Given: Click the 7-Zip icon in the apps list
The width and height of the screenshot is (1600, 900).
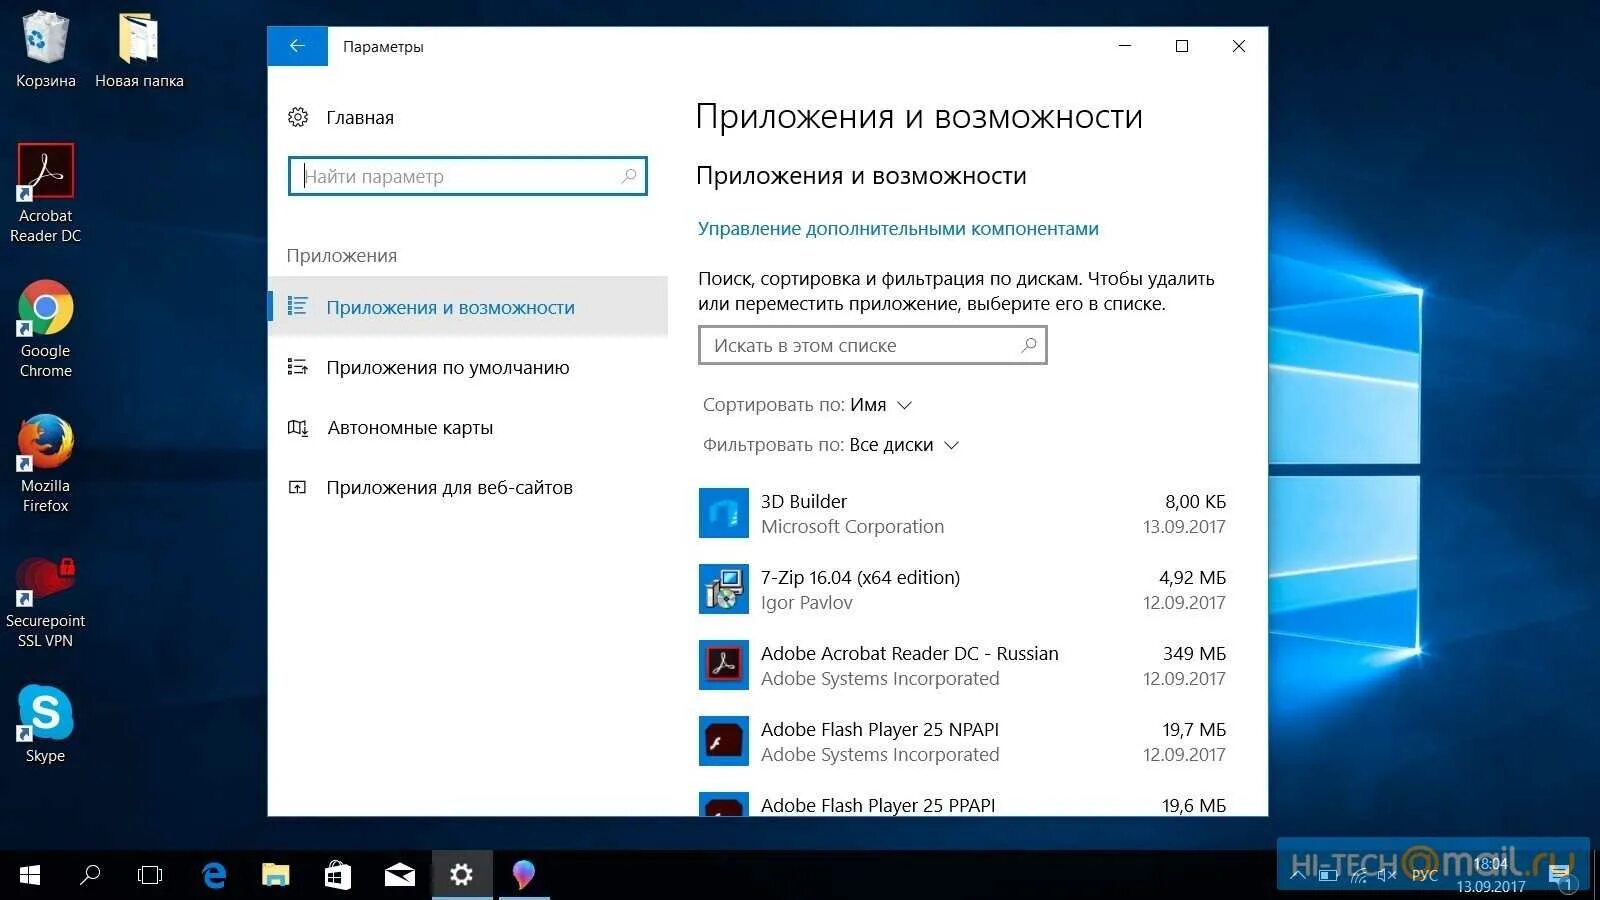Looking at the screenshot, I should click(x=723, y=589).
